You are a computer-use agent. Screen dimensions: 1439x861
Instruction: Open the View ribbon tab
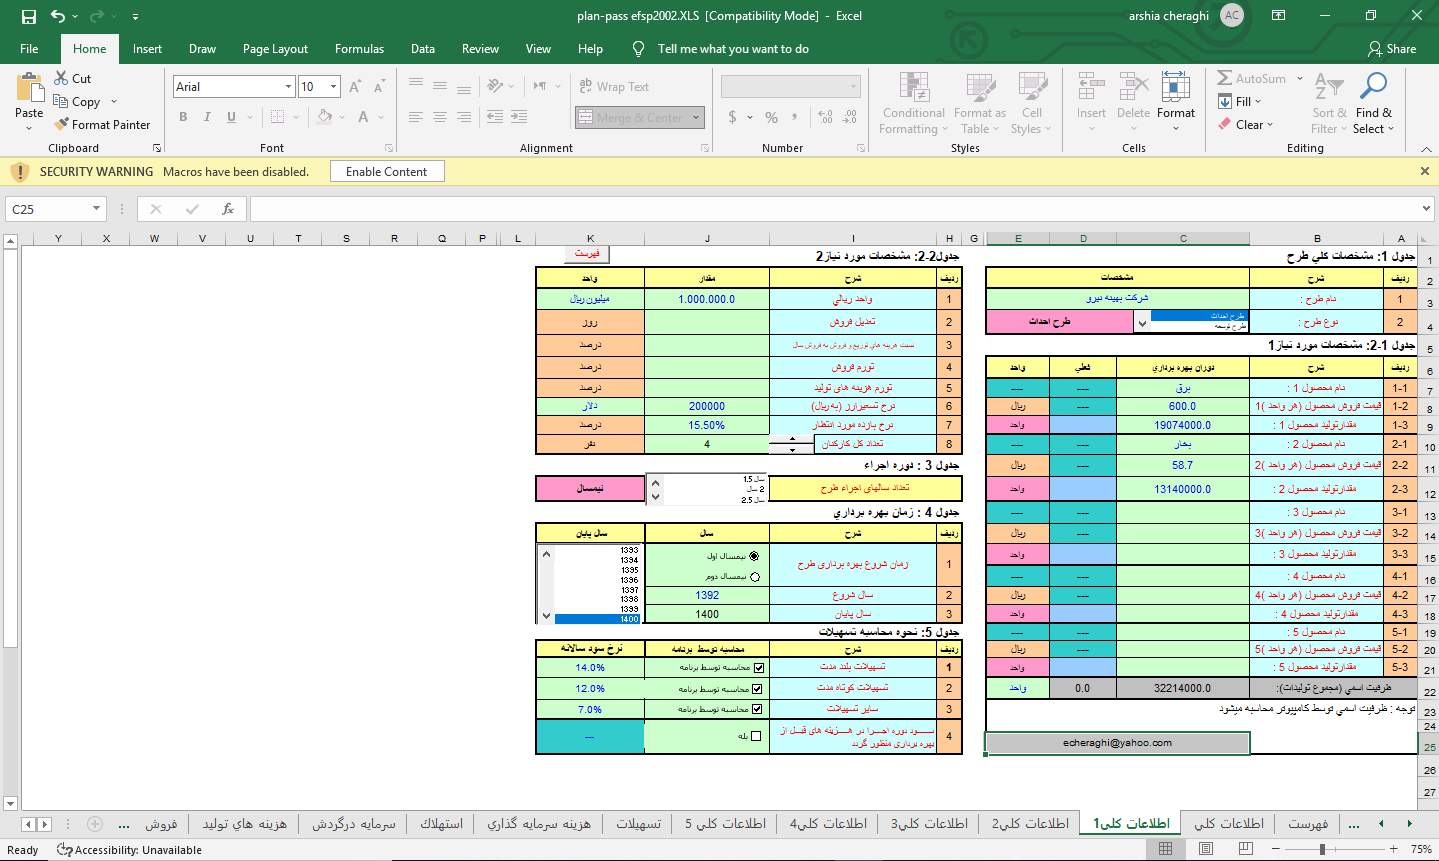[538, 49]
